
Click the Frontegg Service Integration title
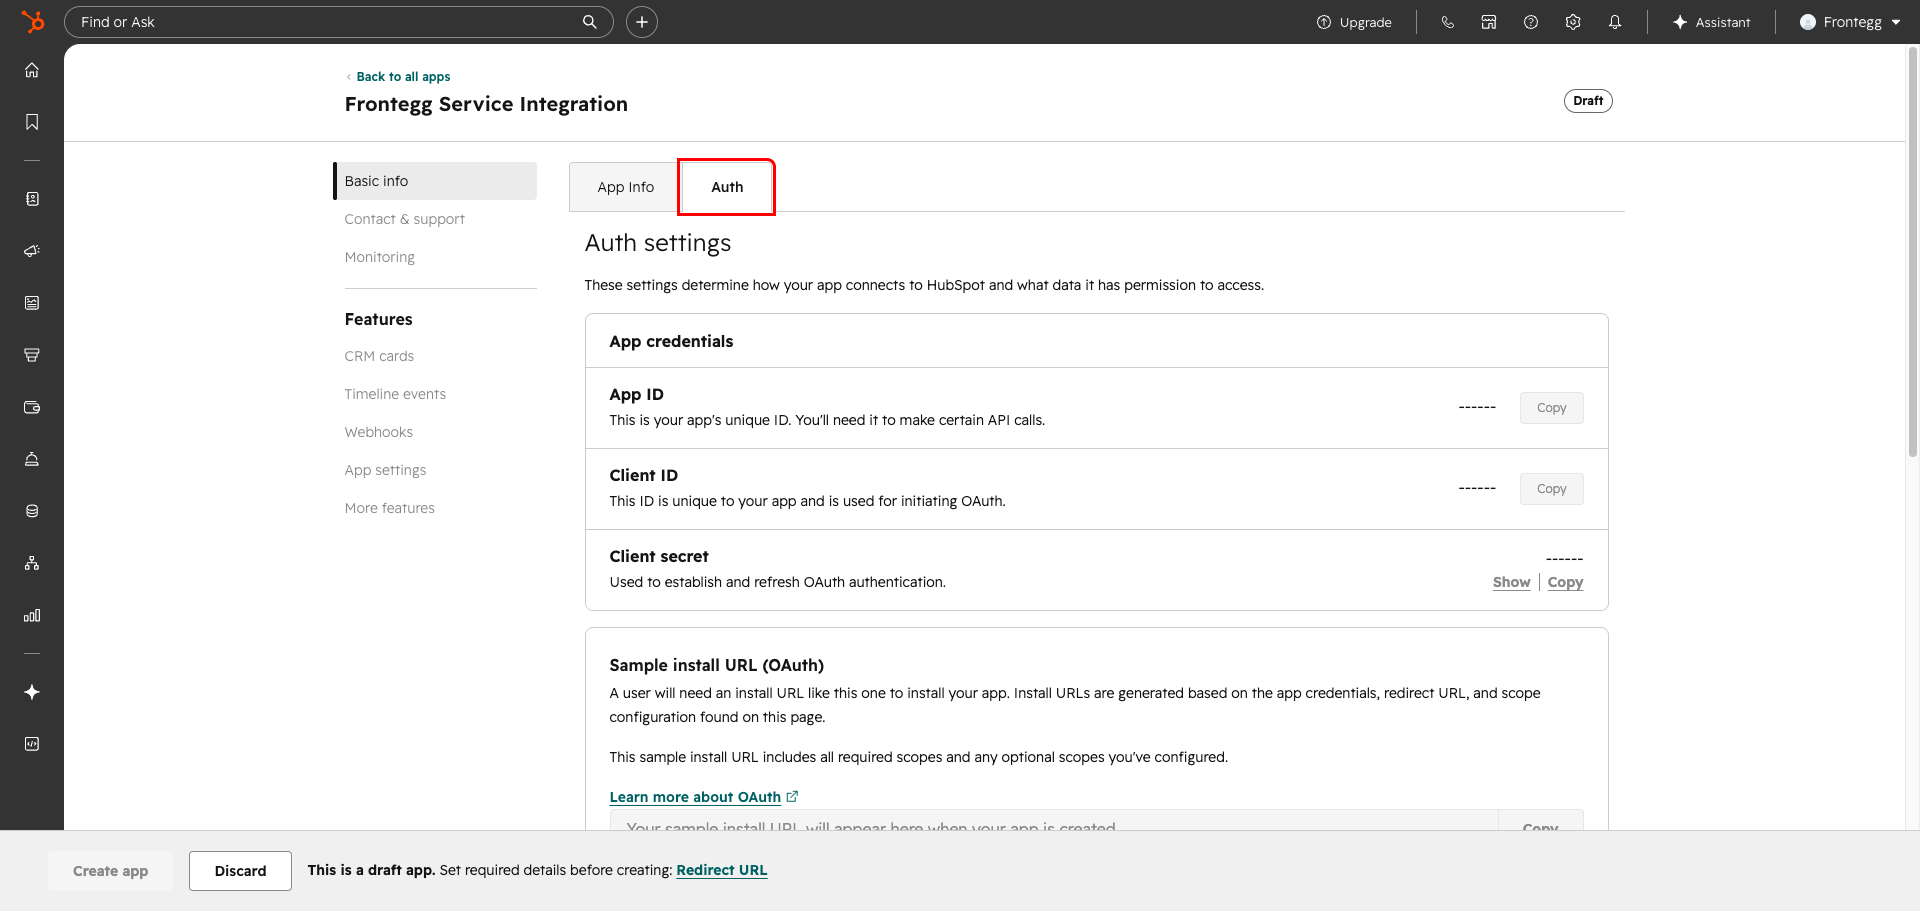486,104
